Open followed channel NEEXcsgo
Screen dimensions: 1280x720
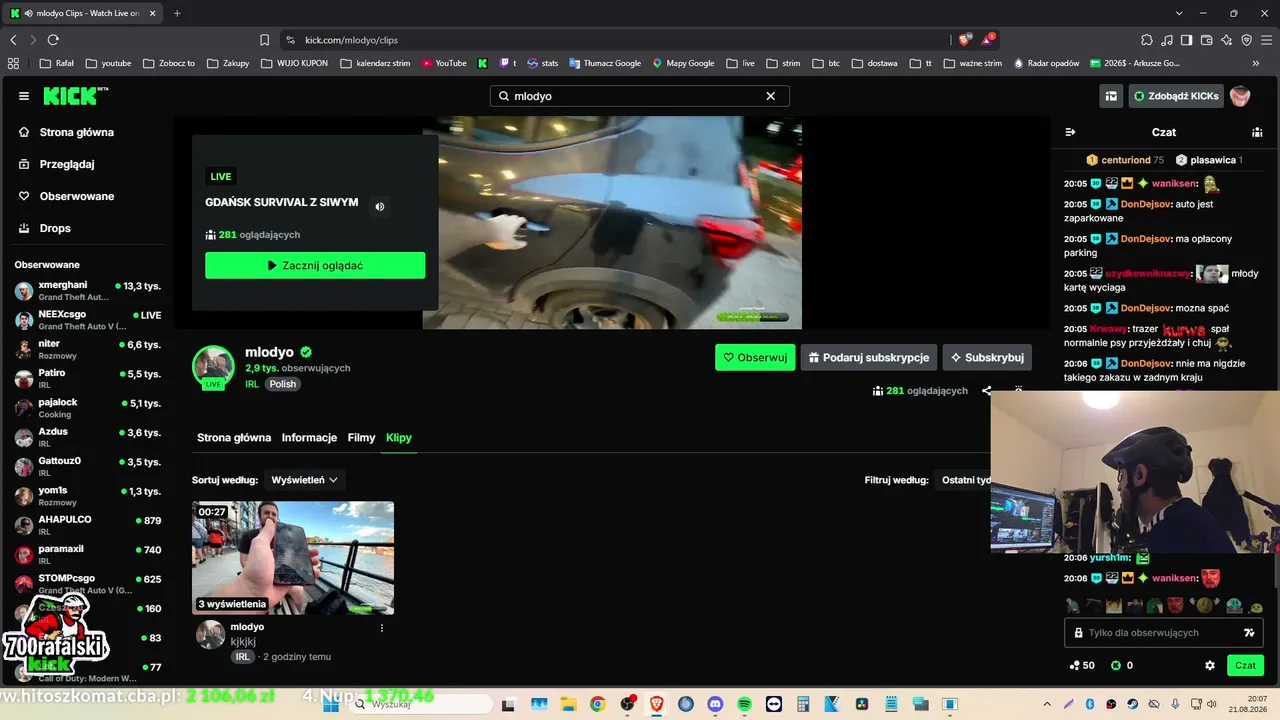(88, 320)
